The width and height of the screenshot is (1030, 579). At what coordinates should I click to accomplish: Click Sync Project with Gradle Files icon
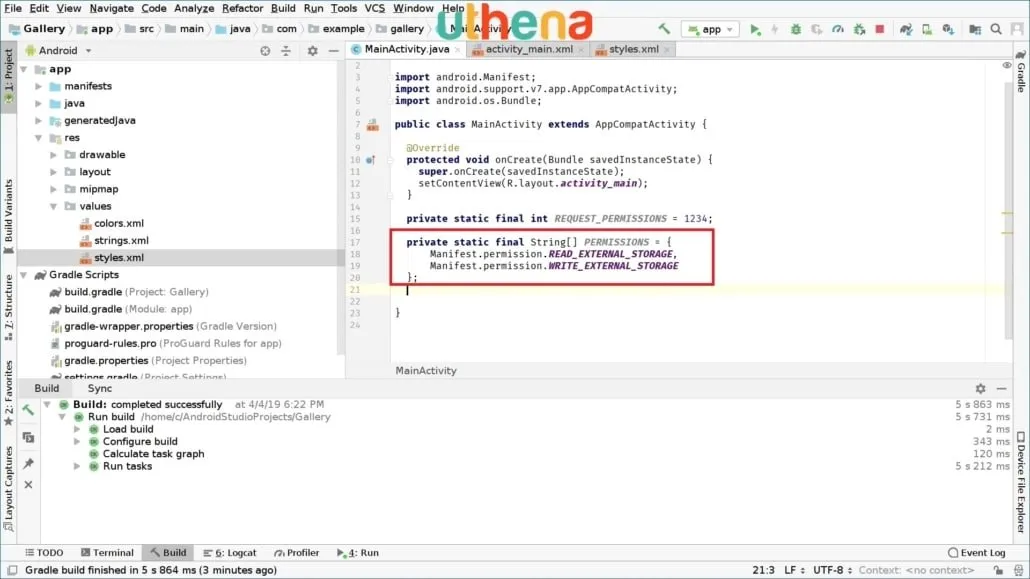[x=906, y=30]
